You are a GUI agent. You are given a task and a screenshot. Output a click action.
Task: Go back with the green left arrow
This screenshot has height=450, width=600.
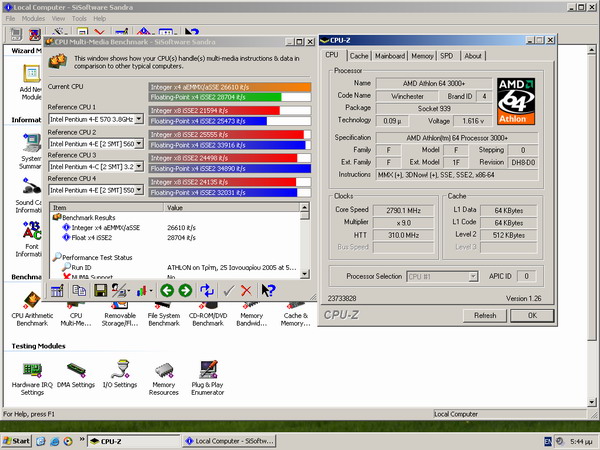point(167,291)
